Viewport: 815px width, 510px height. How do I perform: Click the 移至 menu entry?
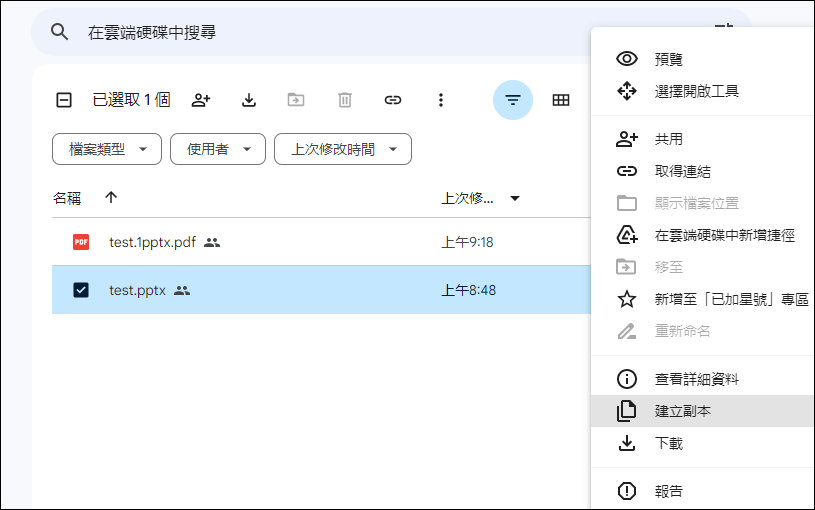coord(703,267)
